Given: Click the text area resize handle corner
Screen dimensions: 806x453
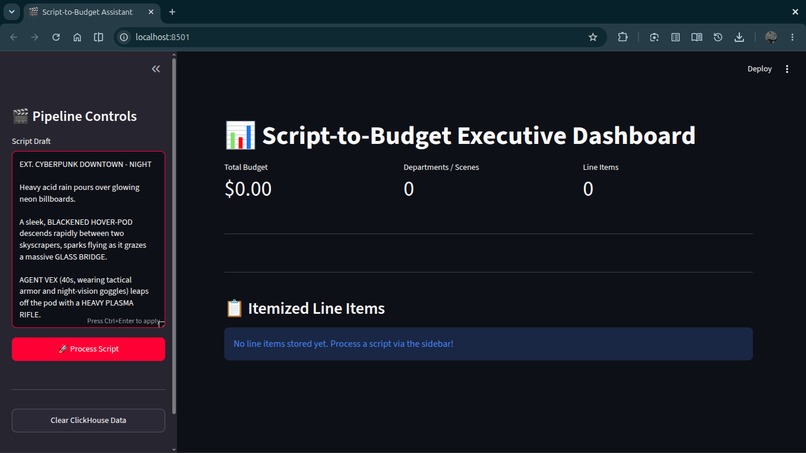Looking at the screenshot, I should [x=161, y=323].
